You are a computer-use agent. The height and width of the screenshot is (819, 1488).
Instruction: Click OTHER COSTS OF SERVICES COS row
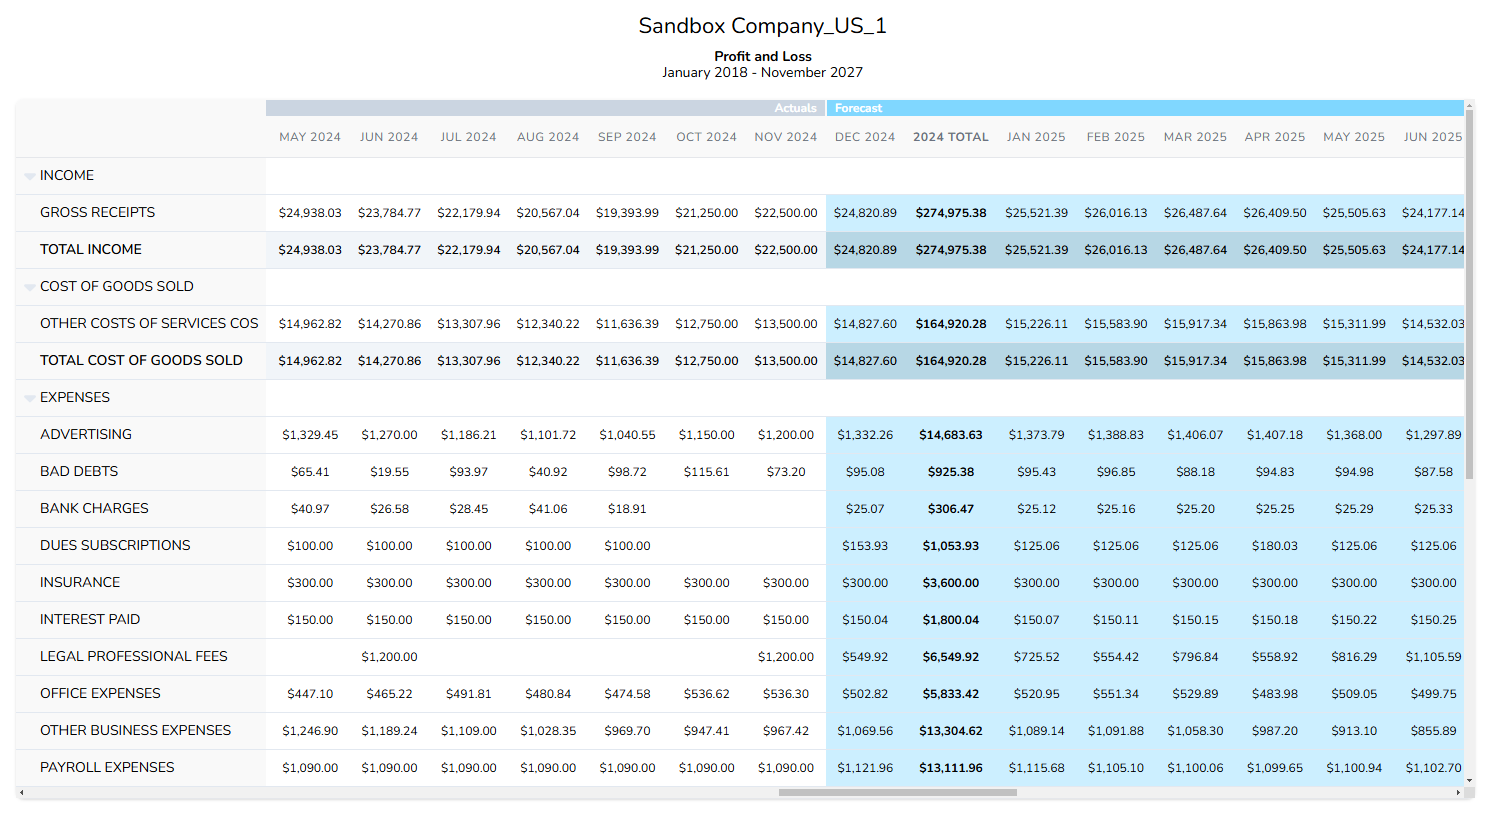149,324
